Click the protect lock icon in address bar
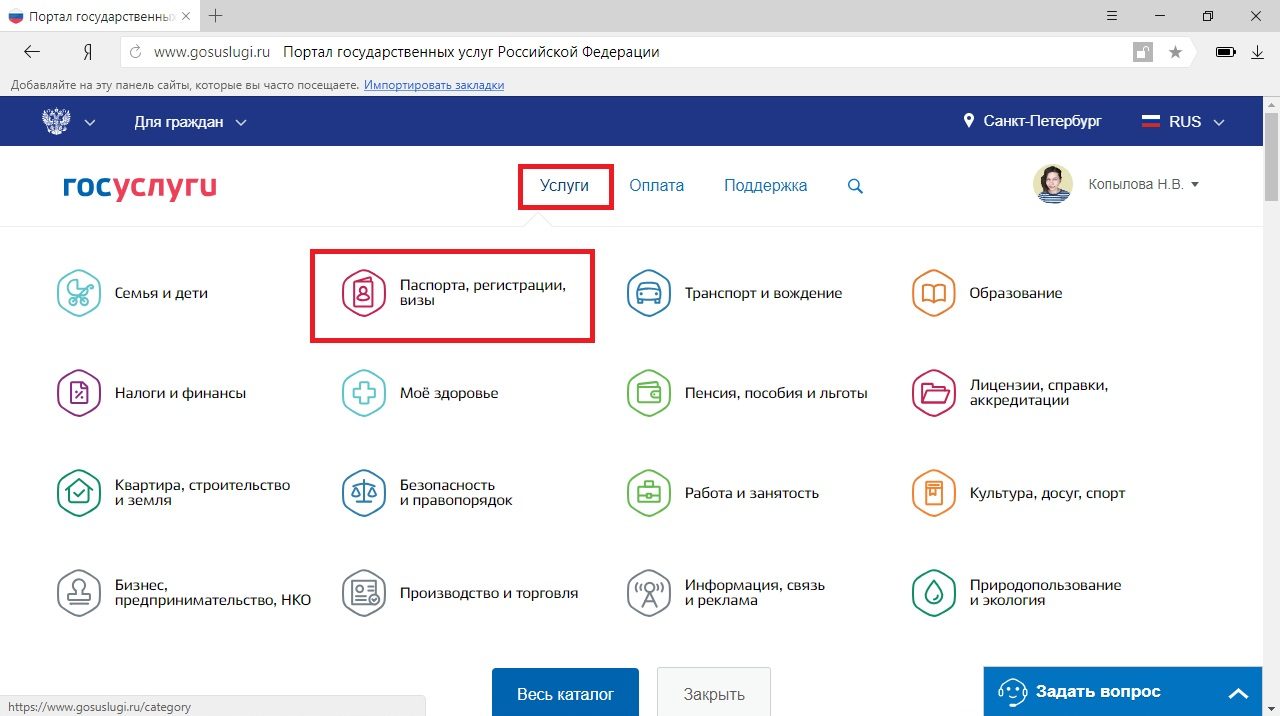1280x716 pixels. click(x=1142, y=52)
